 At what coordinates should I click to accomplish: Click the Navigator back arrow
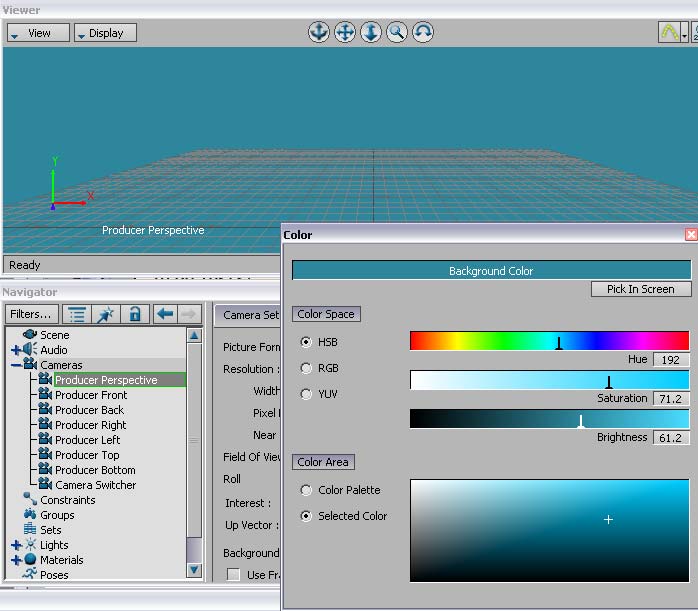pyautogui.click(x=165, y=314)
